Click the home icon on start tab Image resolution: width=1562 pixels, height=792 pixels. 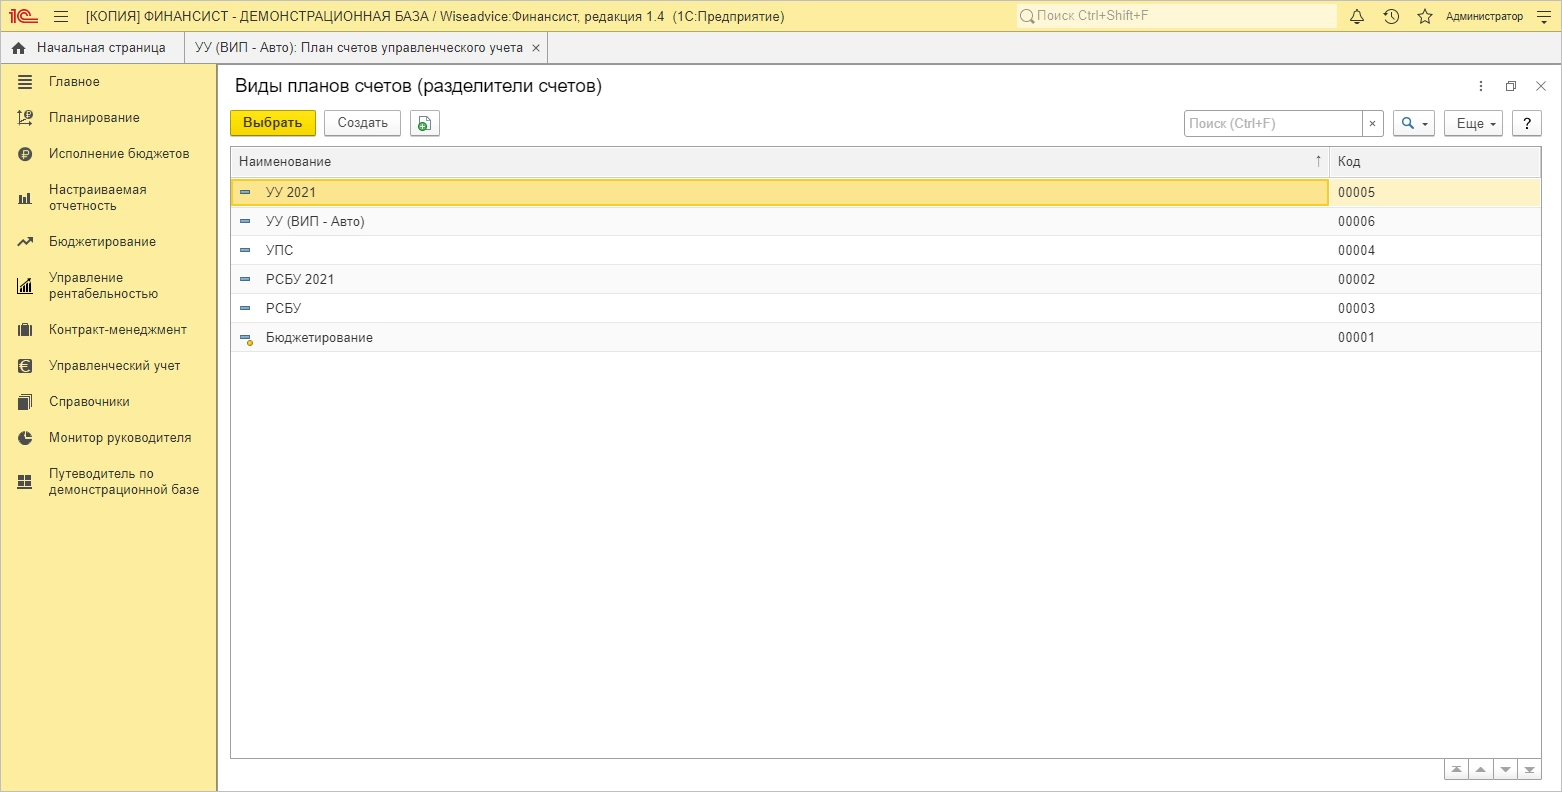click(x=19, y=48)
